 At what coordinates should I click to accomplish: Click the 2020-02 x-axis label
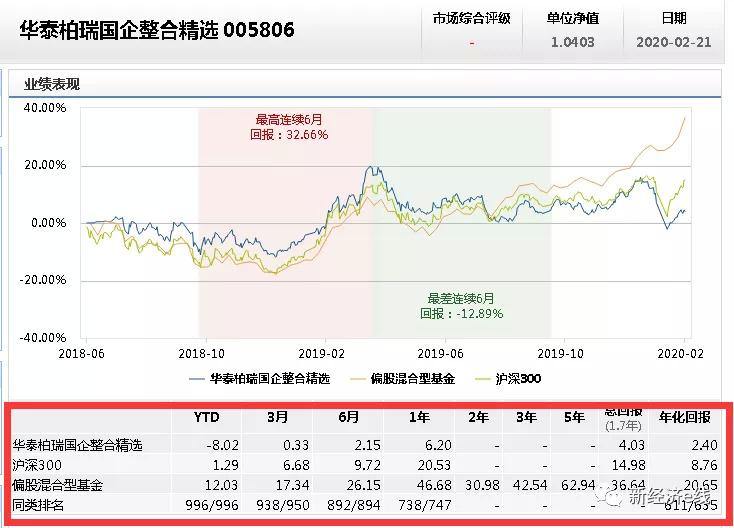(680, 353)
